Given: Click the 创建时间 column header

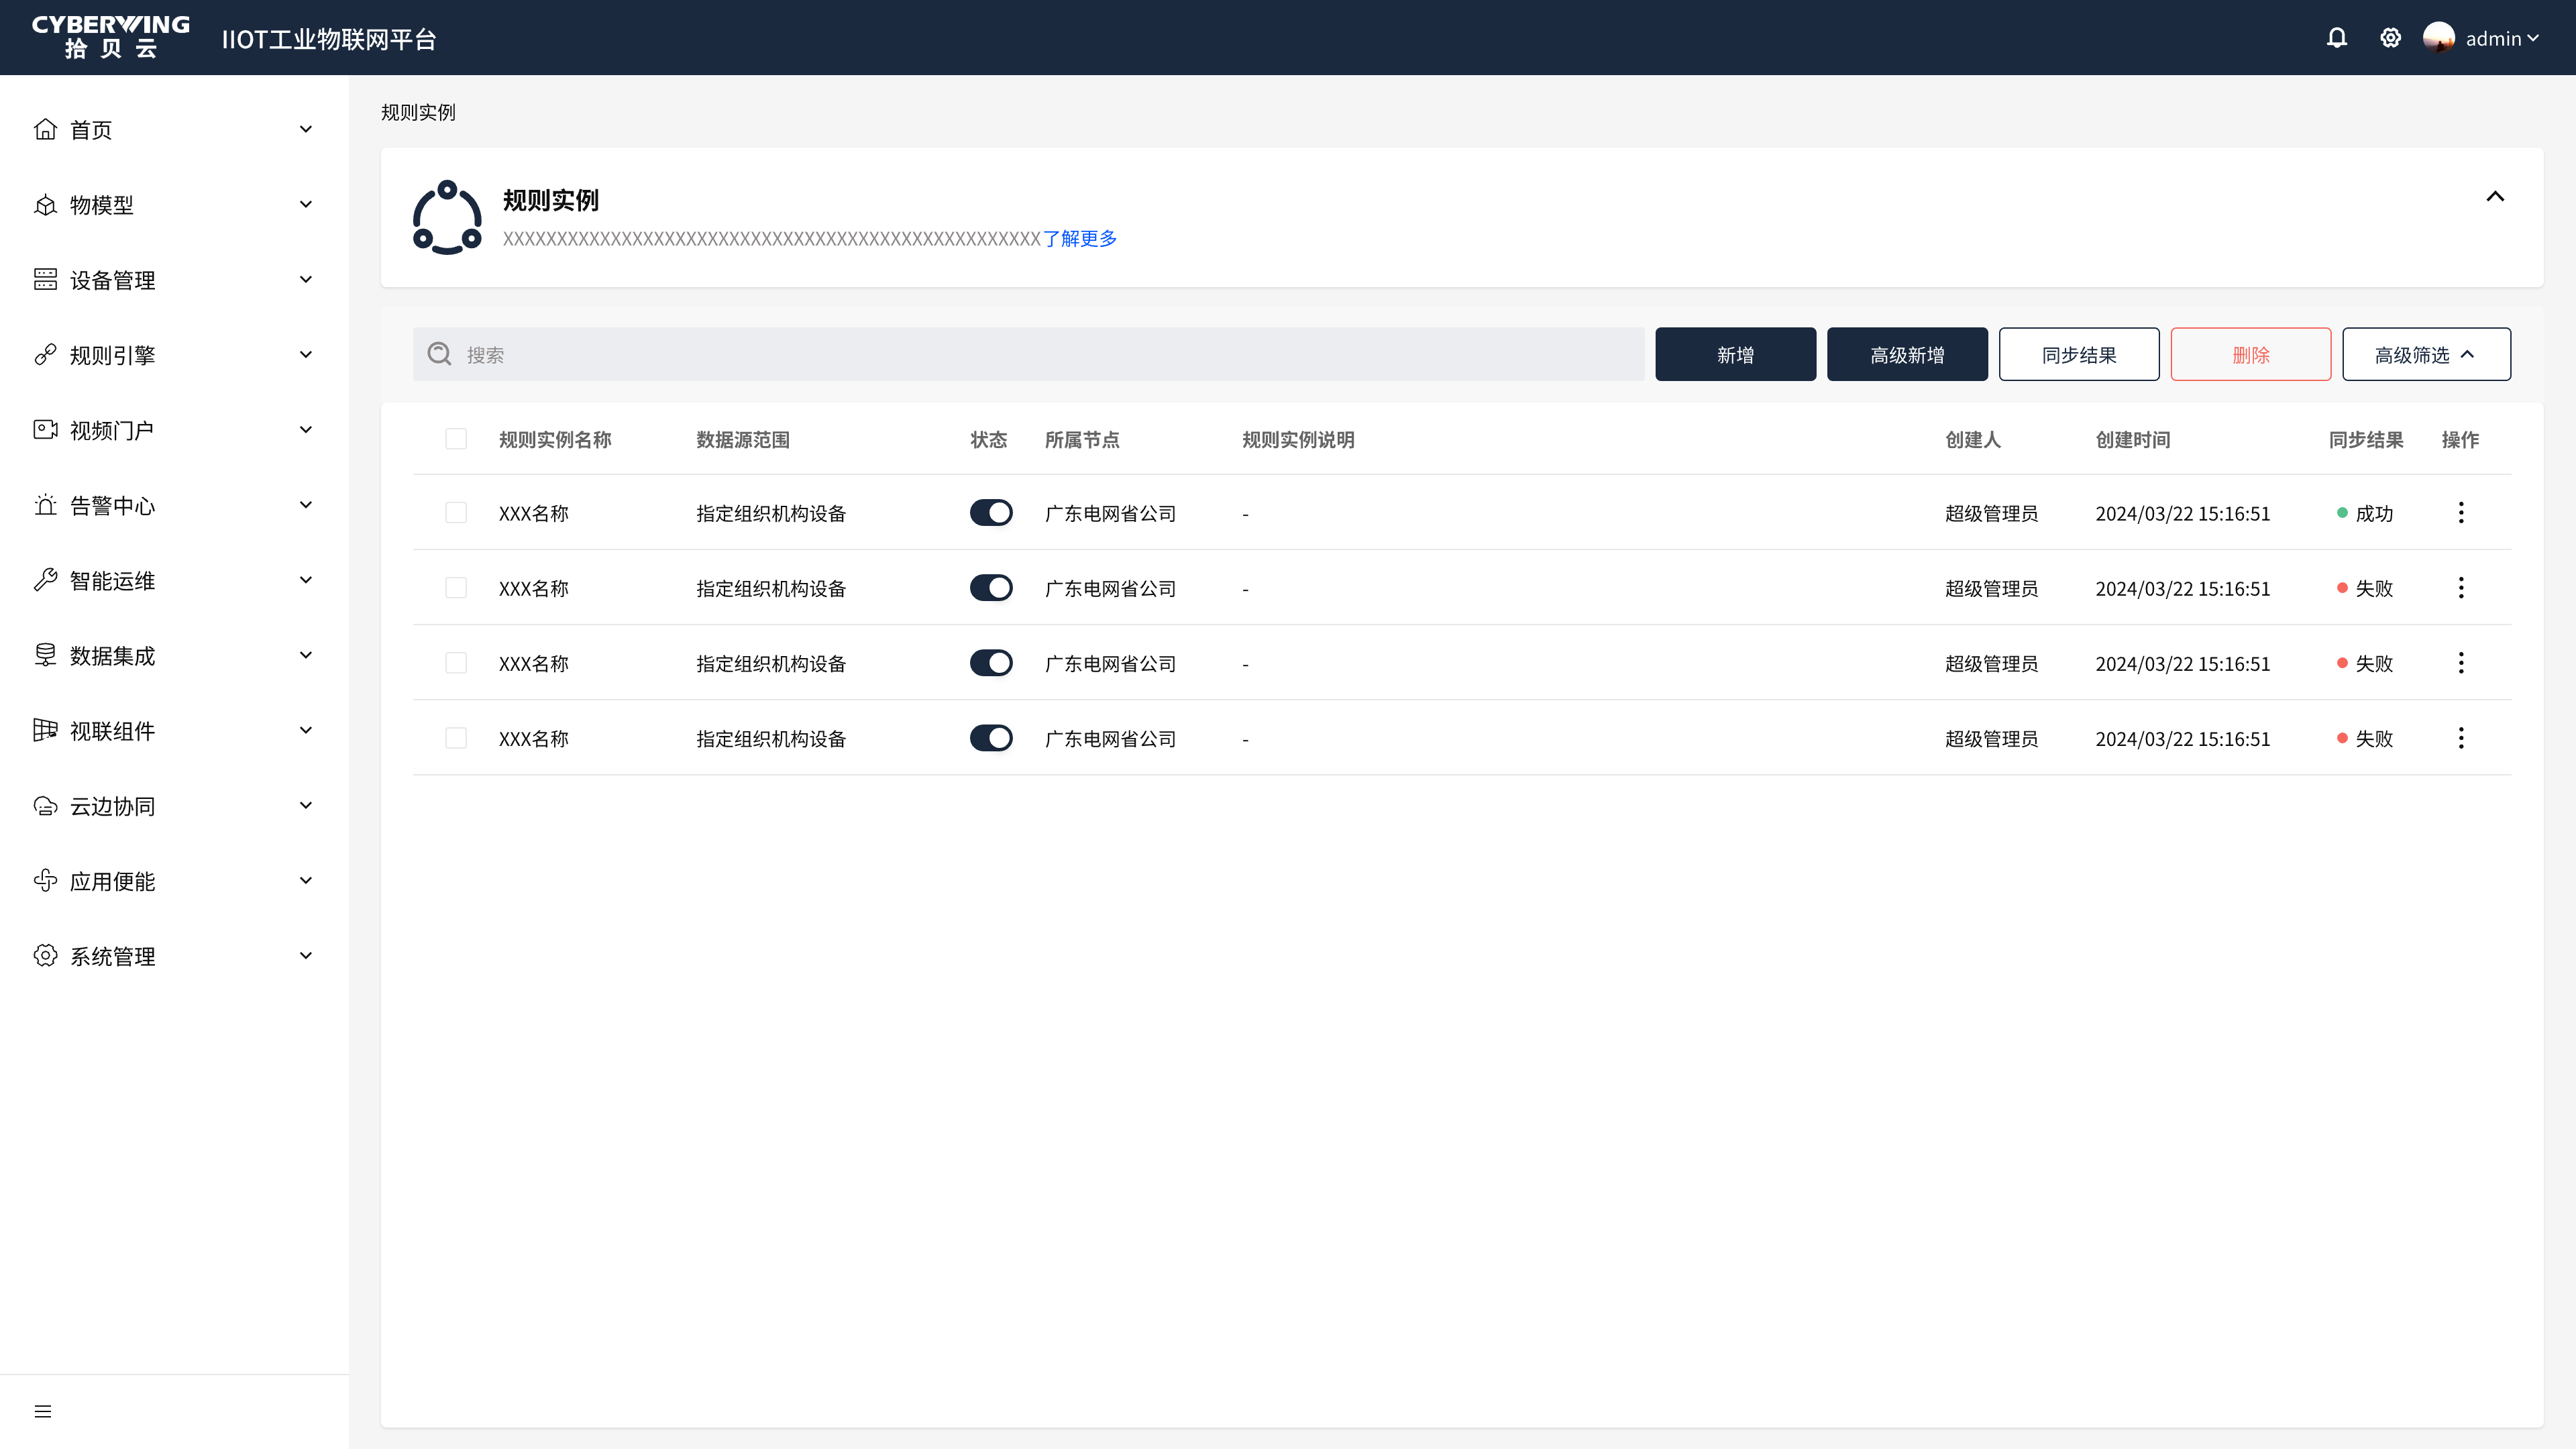Looking at the screenshot, I should [x=2133, y=439].
